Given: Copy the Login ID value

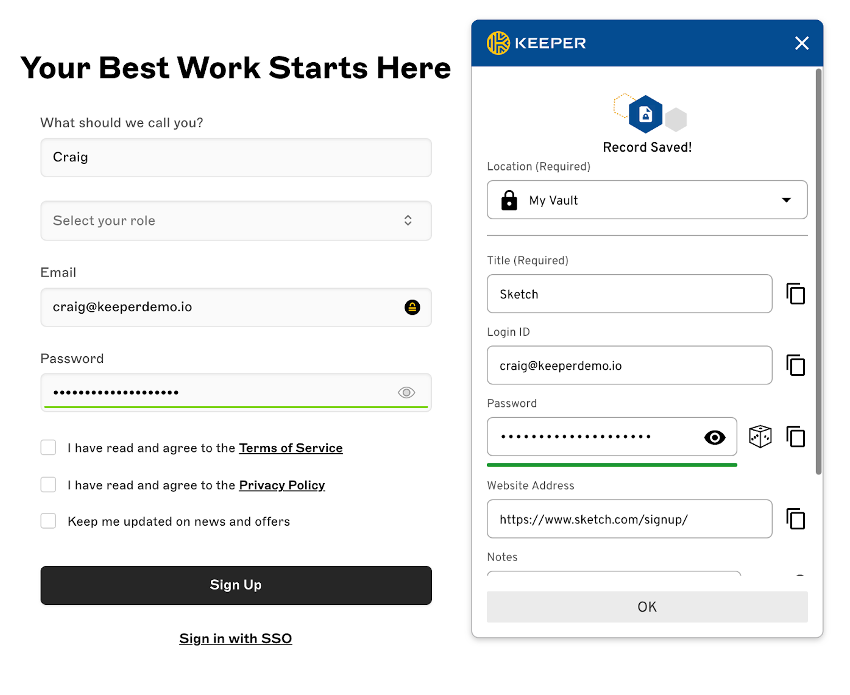Looking at the screenshot, I should pyautogui.click(x=795, y=366).
